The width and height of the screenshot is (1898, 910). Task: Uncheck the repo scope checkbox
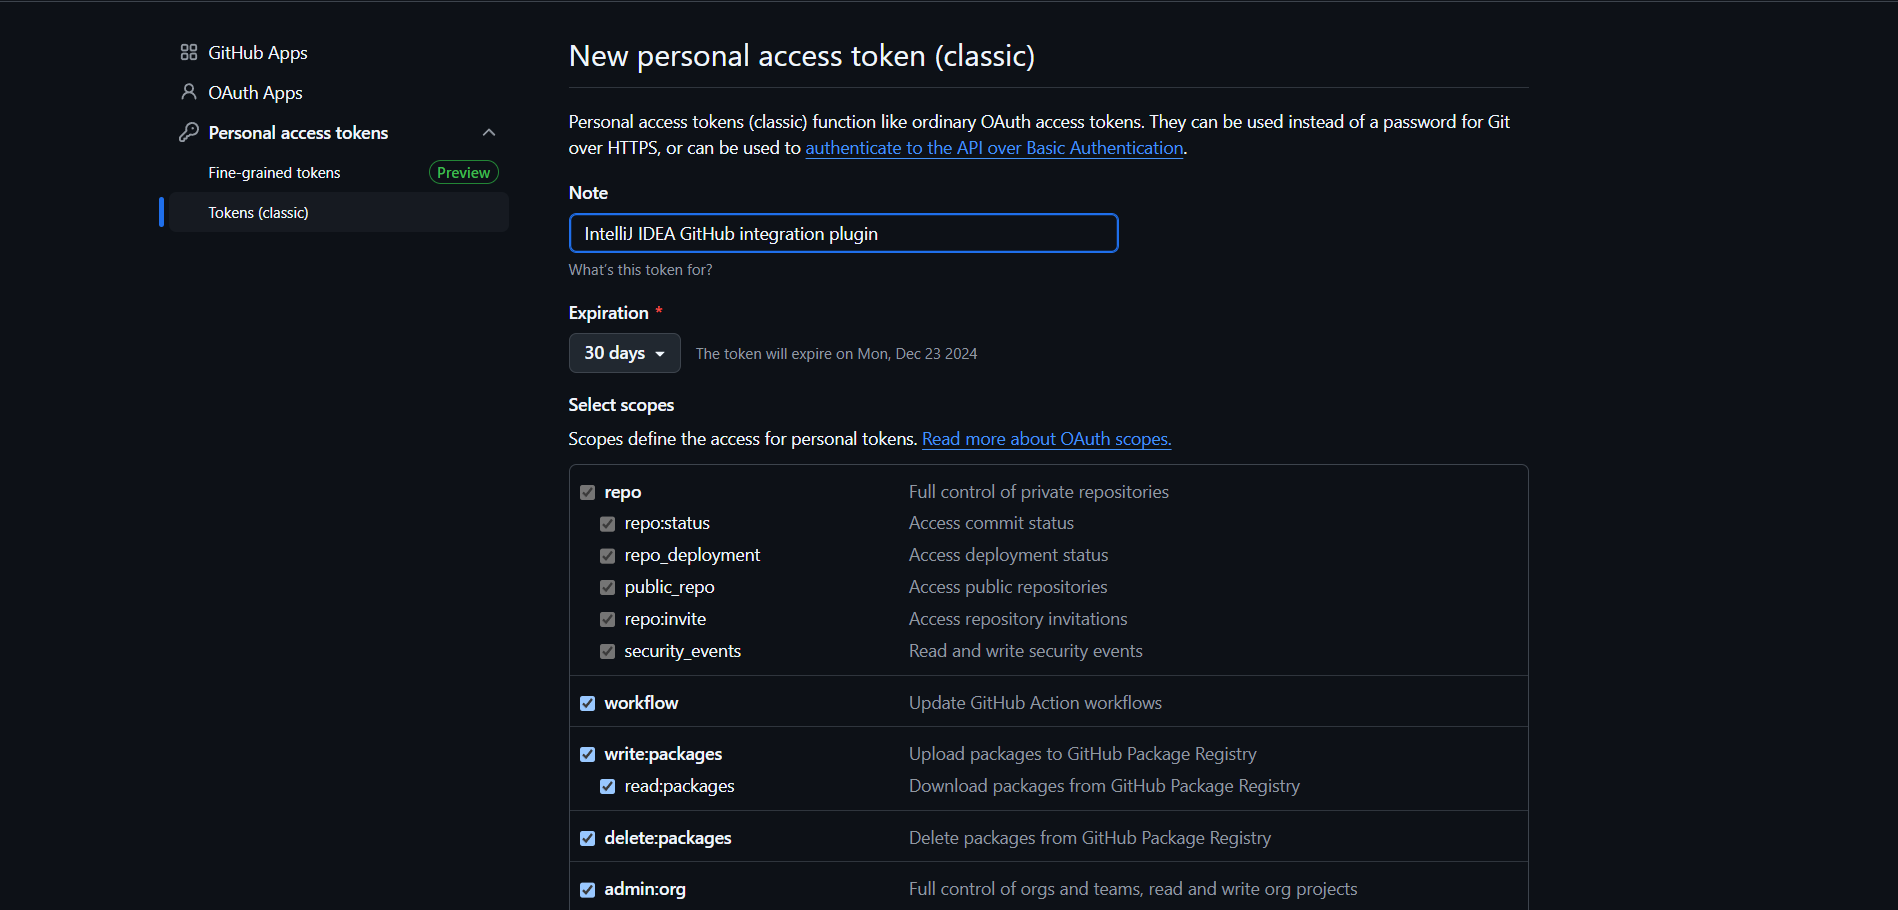[x=587, y=492]
